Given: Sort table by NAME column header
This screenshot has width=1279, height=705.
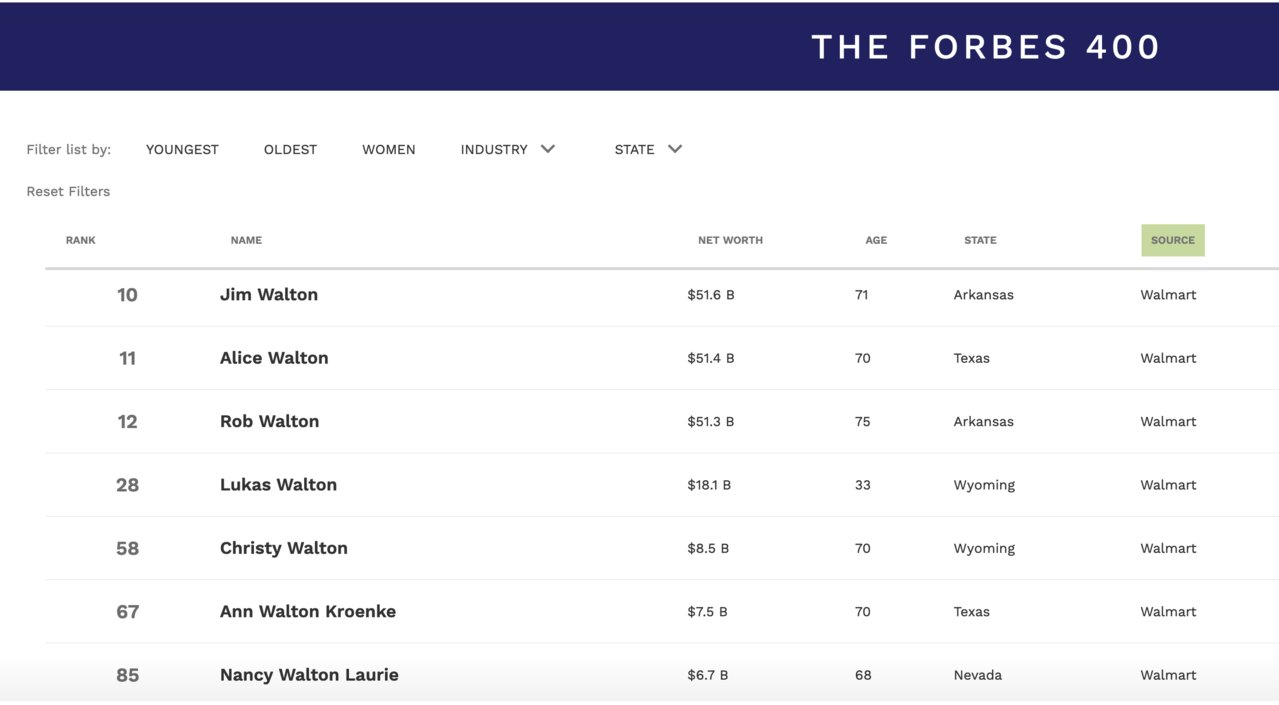Looking at the screenshot, I should click(246, 240).
